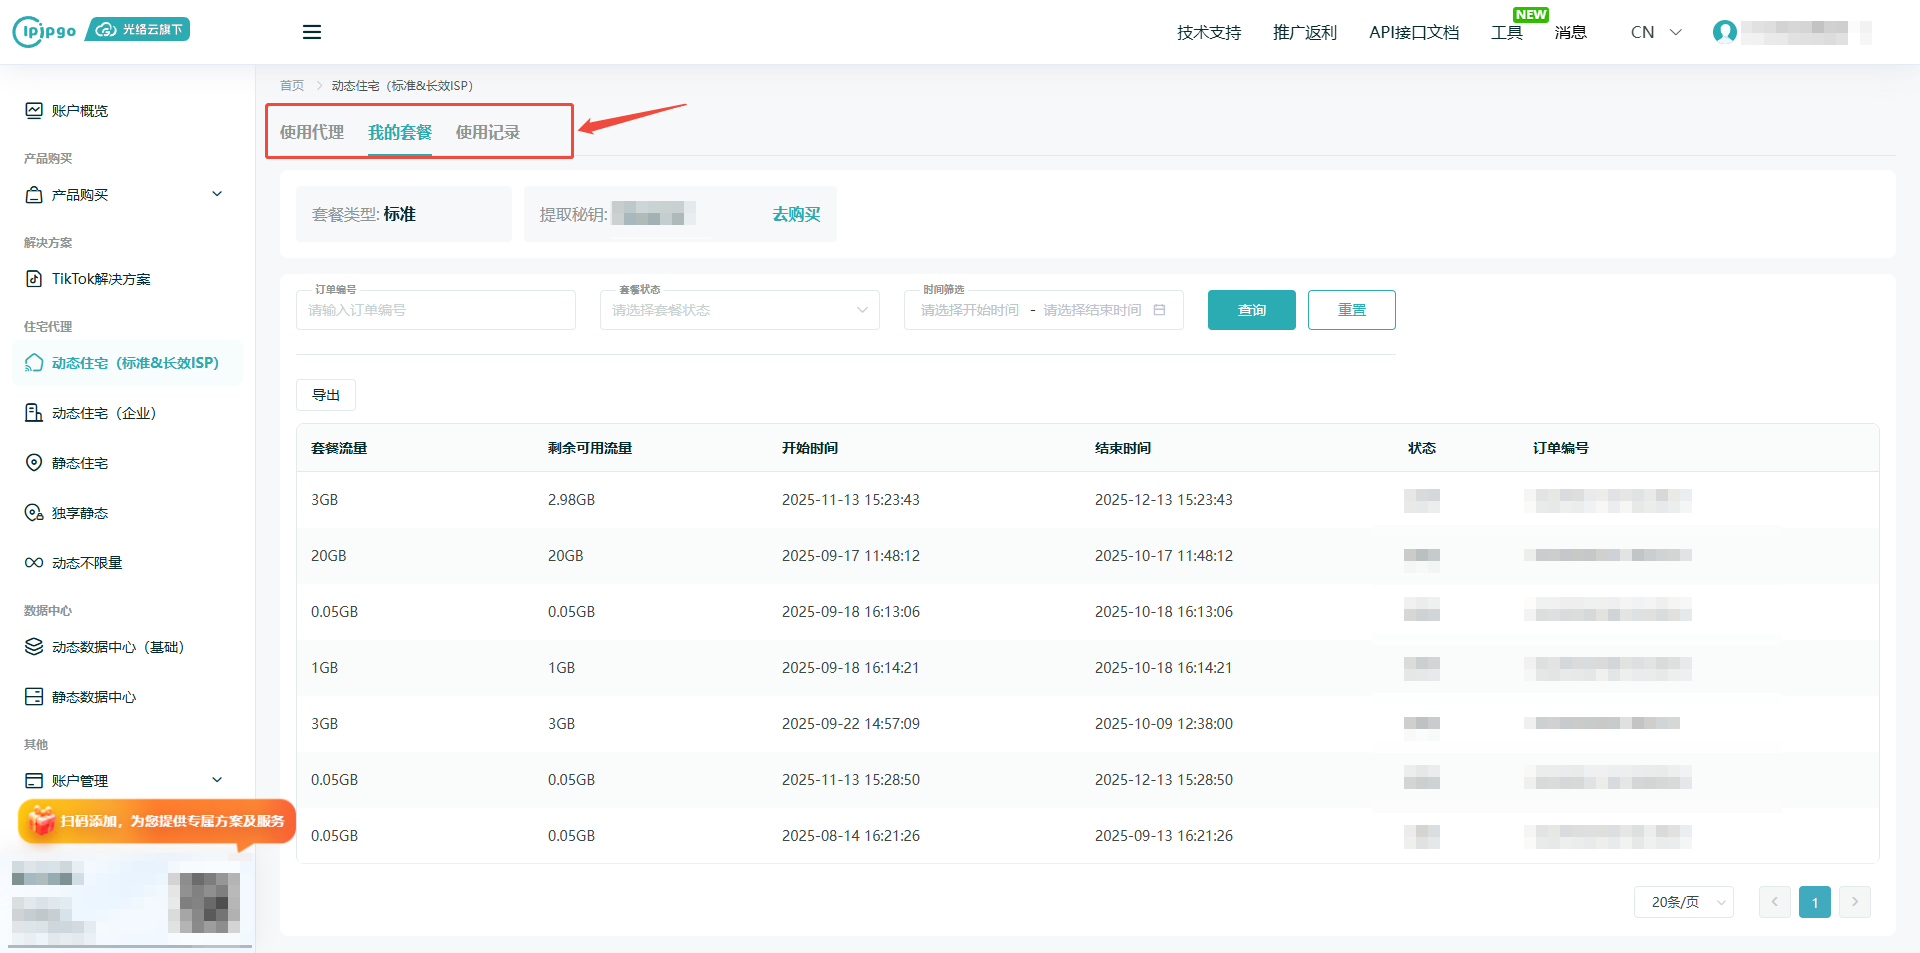1920x953 pixels.
Task: Switch to the 使用记录 tab
Action: click(488, 132)
